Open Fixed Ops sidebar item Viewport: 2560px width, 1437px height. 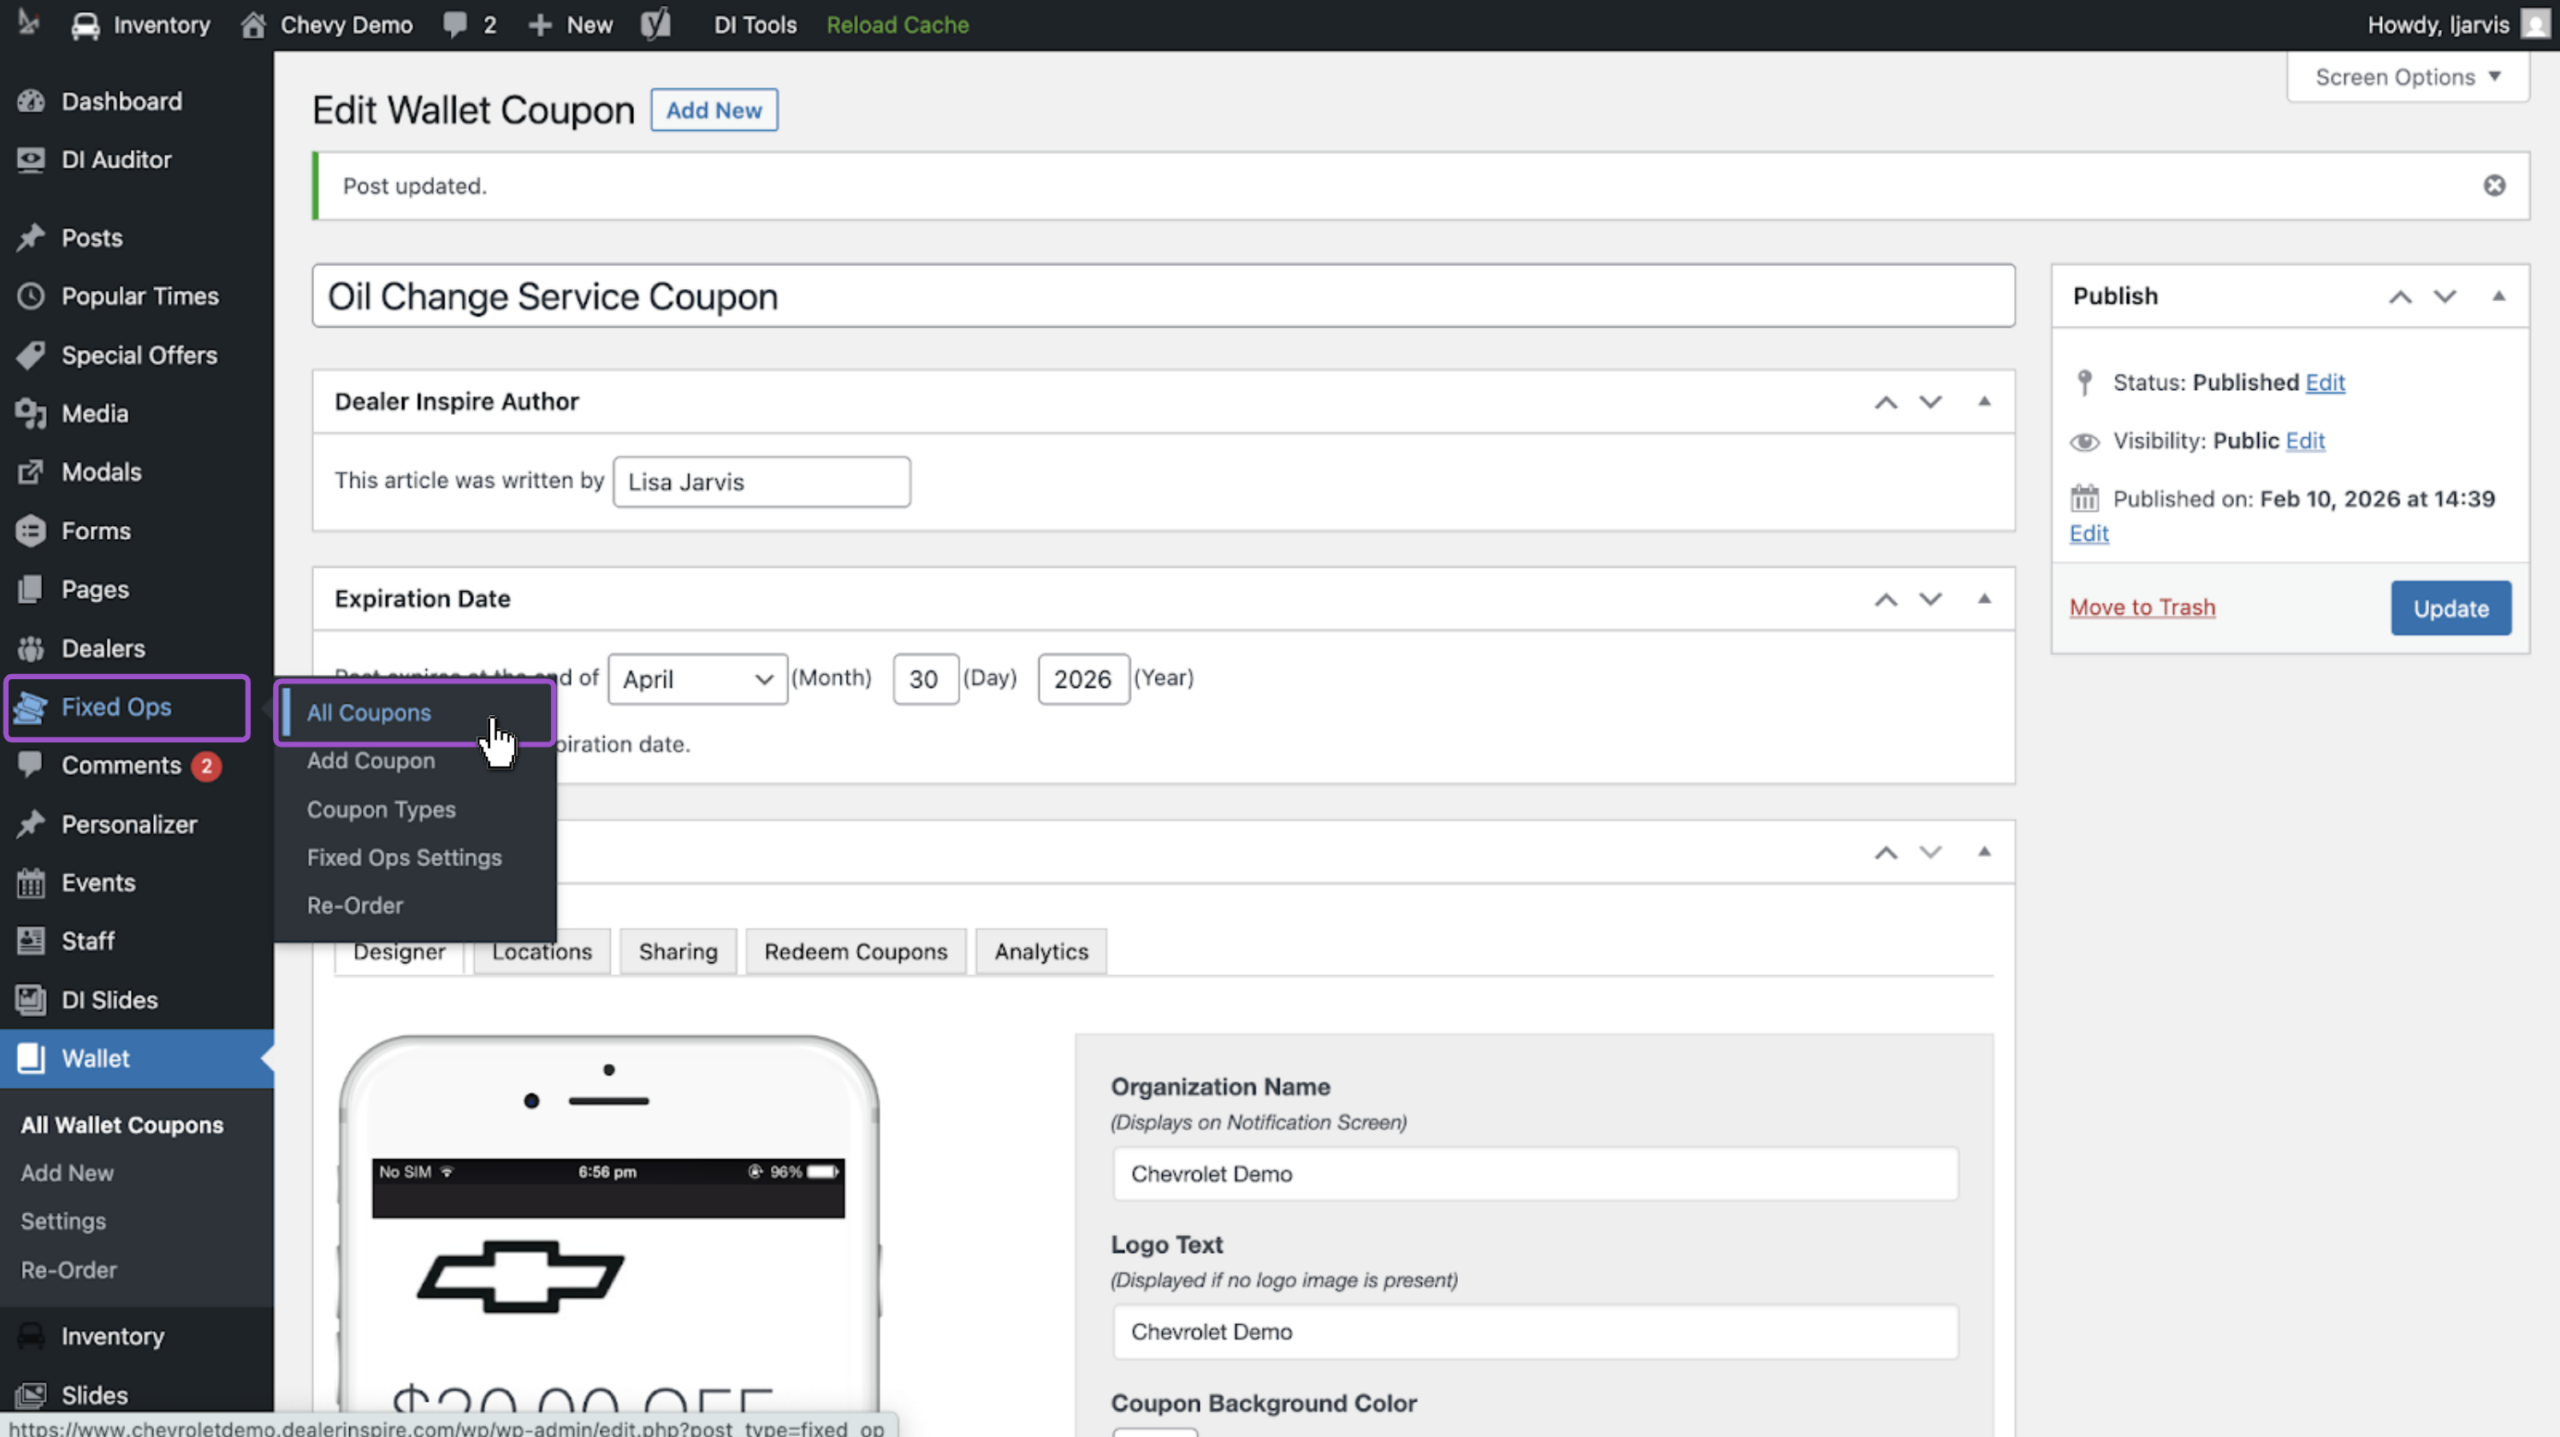(x=127, y=707)
